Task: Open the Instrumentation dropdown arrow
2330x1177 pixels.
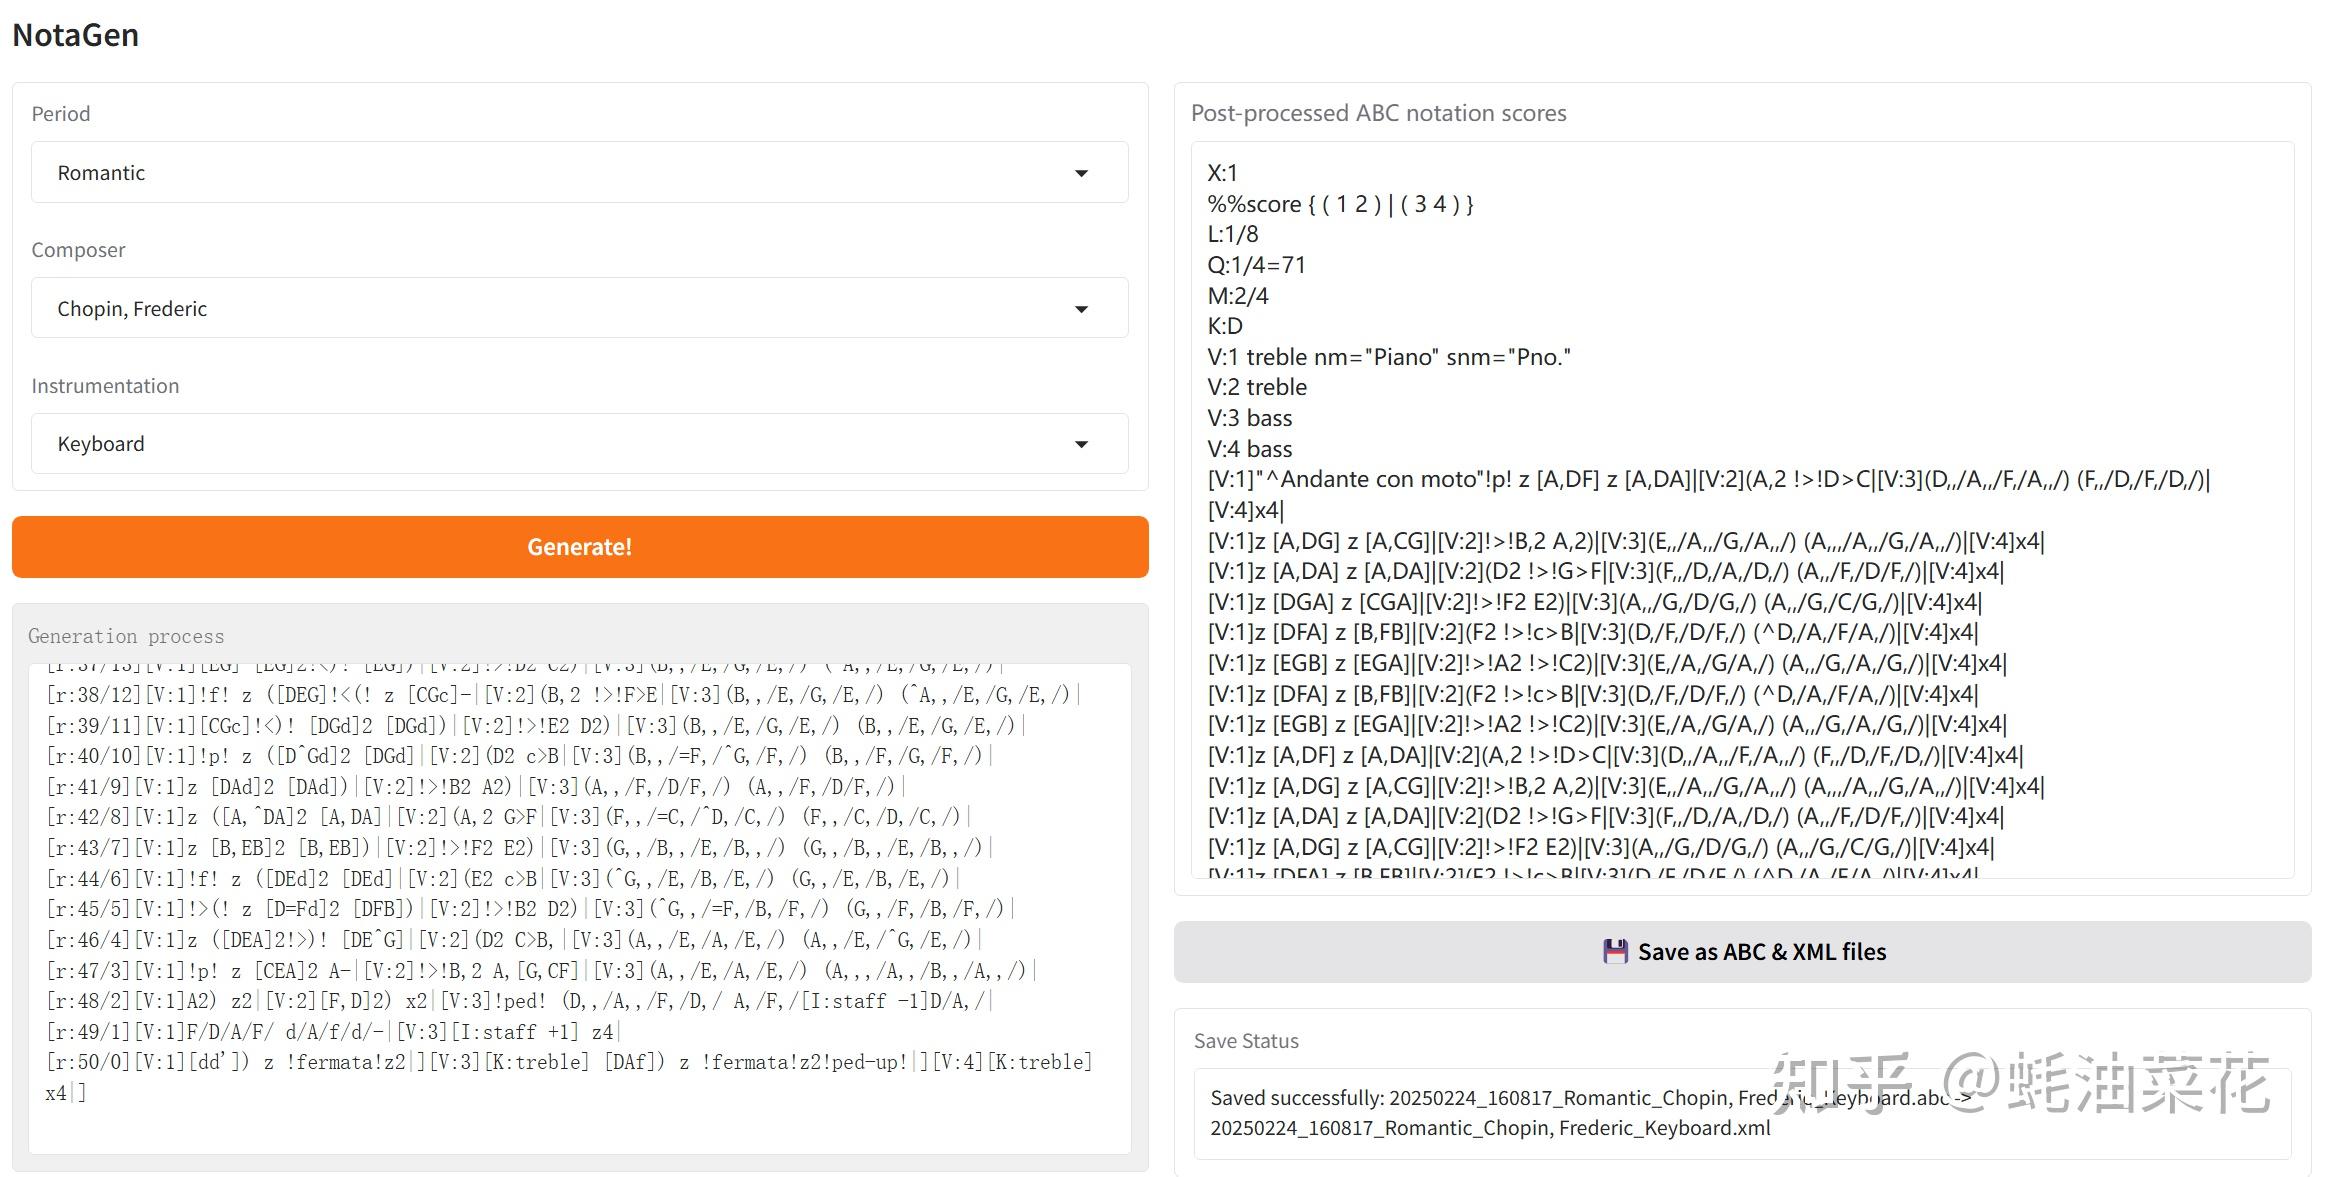Action: pos(1081,444)
